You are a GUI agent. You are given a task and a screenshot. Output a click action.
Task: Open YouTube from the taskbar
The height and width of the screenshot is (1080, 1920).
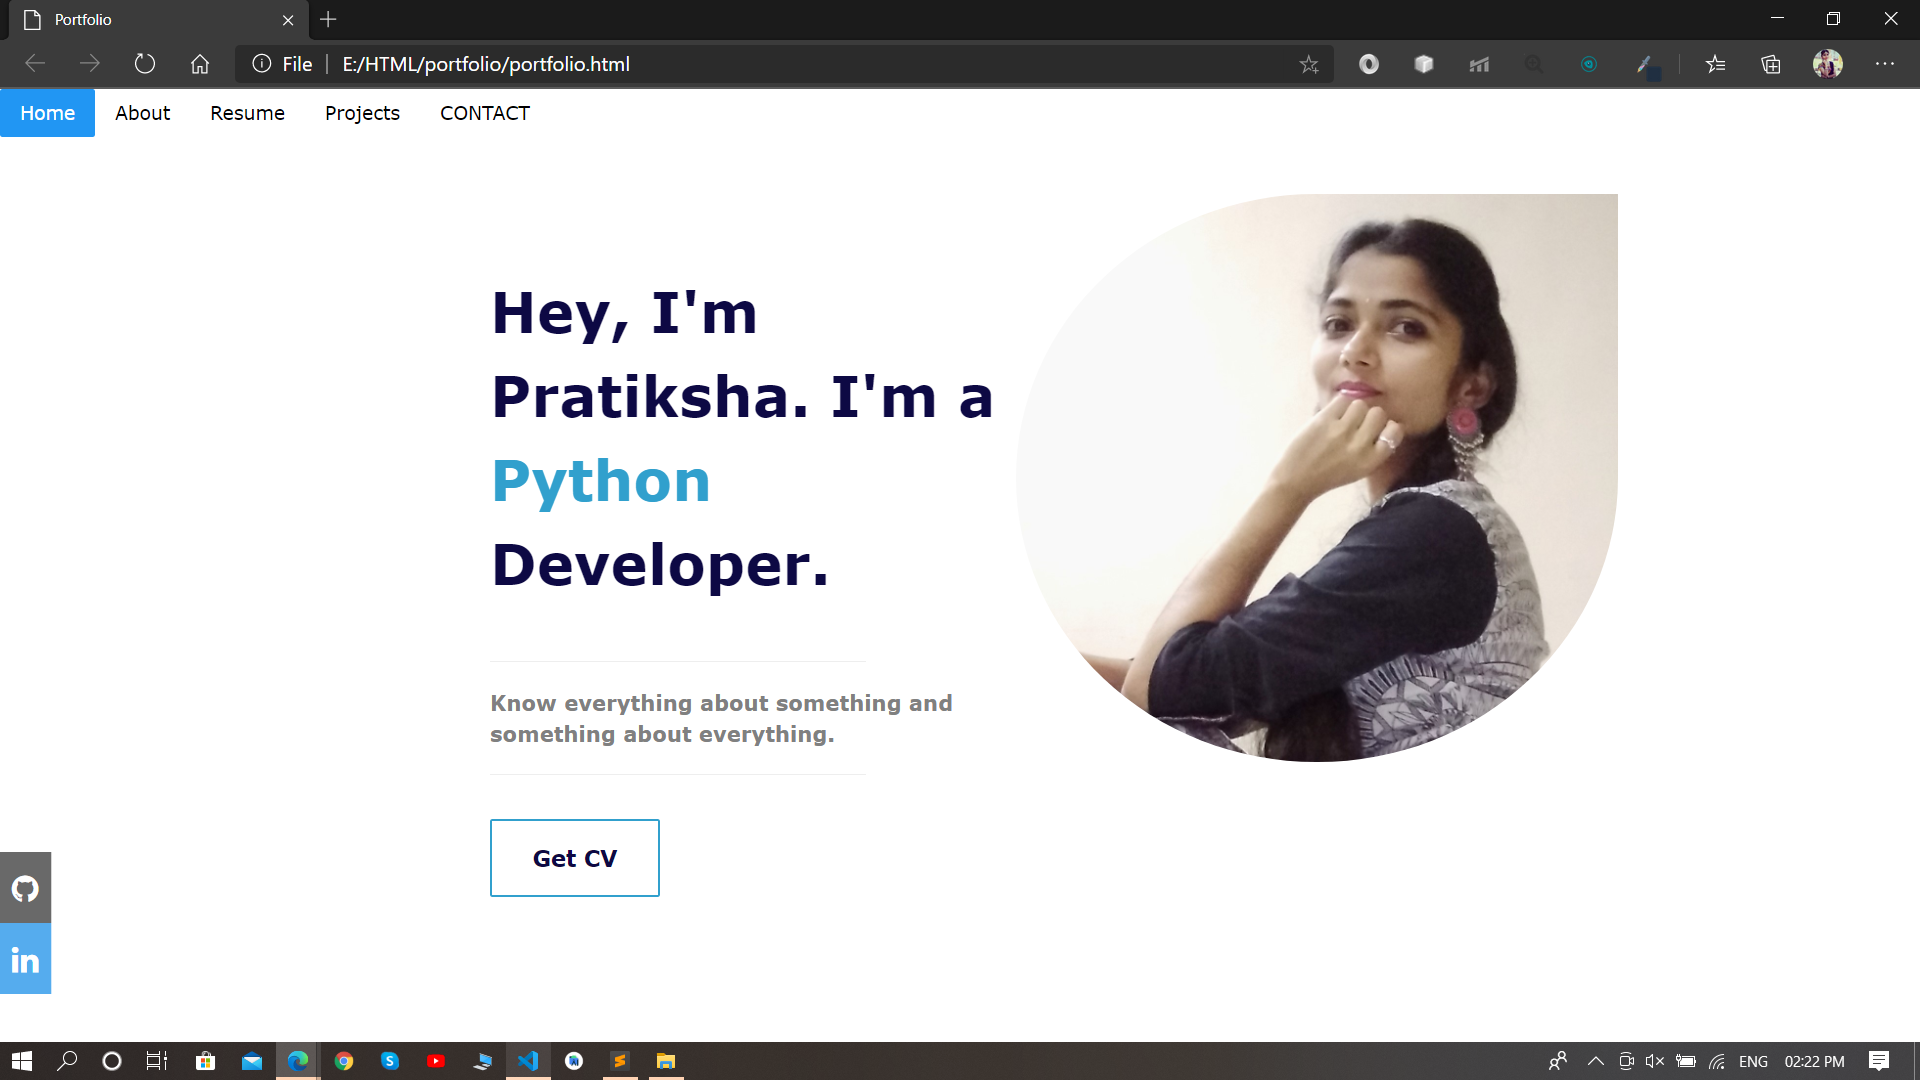[x=436, y=1061]
